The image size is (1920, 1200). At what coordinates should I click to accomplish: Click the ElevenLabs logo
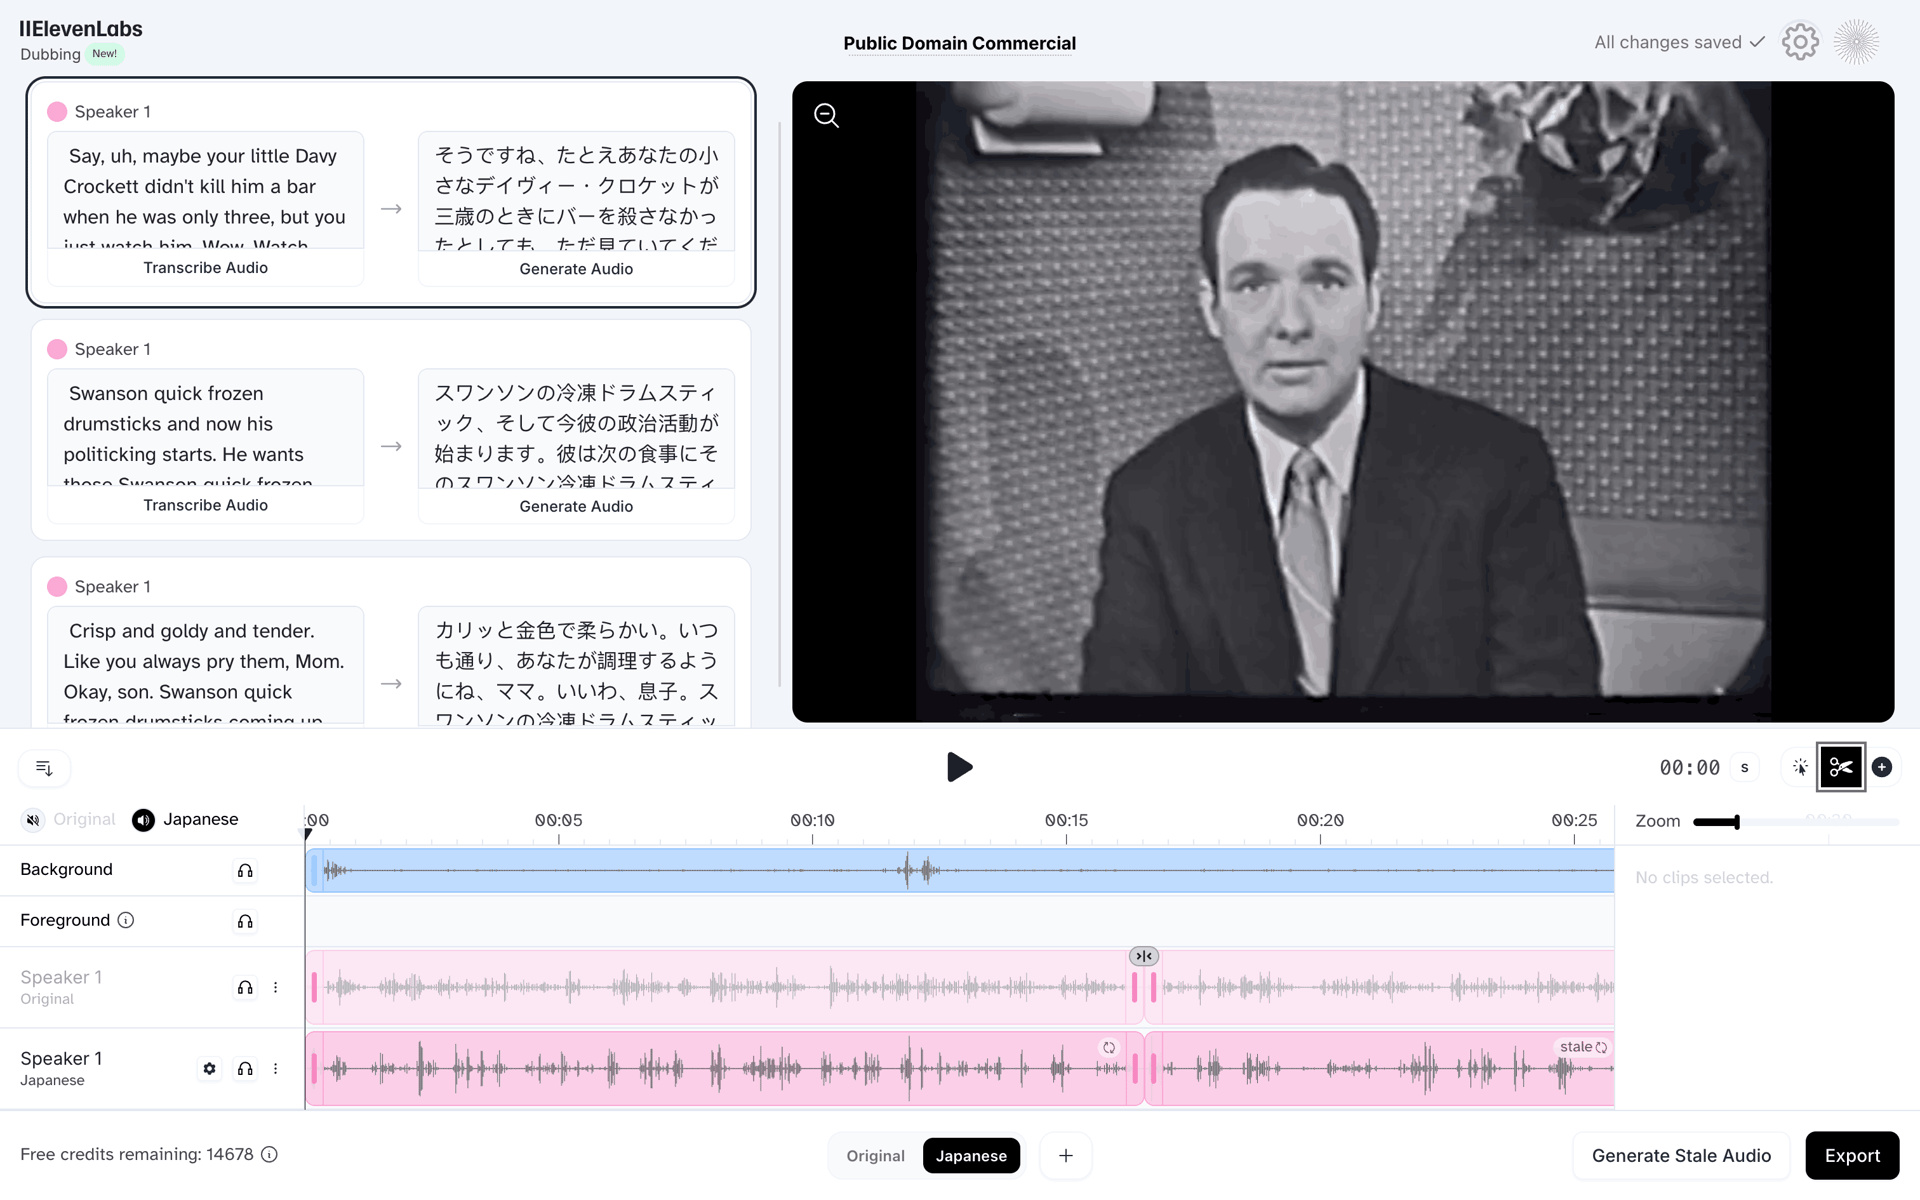(x=81, y=29)
